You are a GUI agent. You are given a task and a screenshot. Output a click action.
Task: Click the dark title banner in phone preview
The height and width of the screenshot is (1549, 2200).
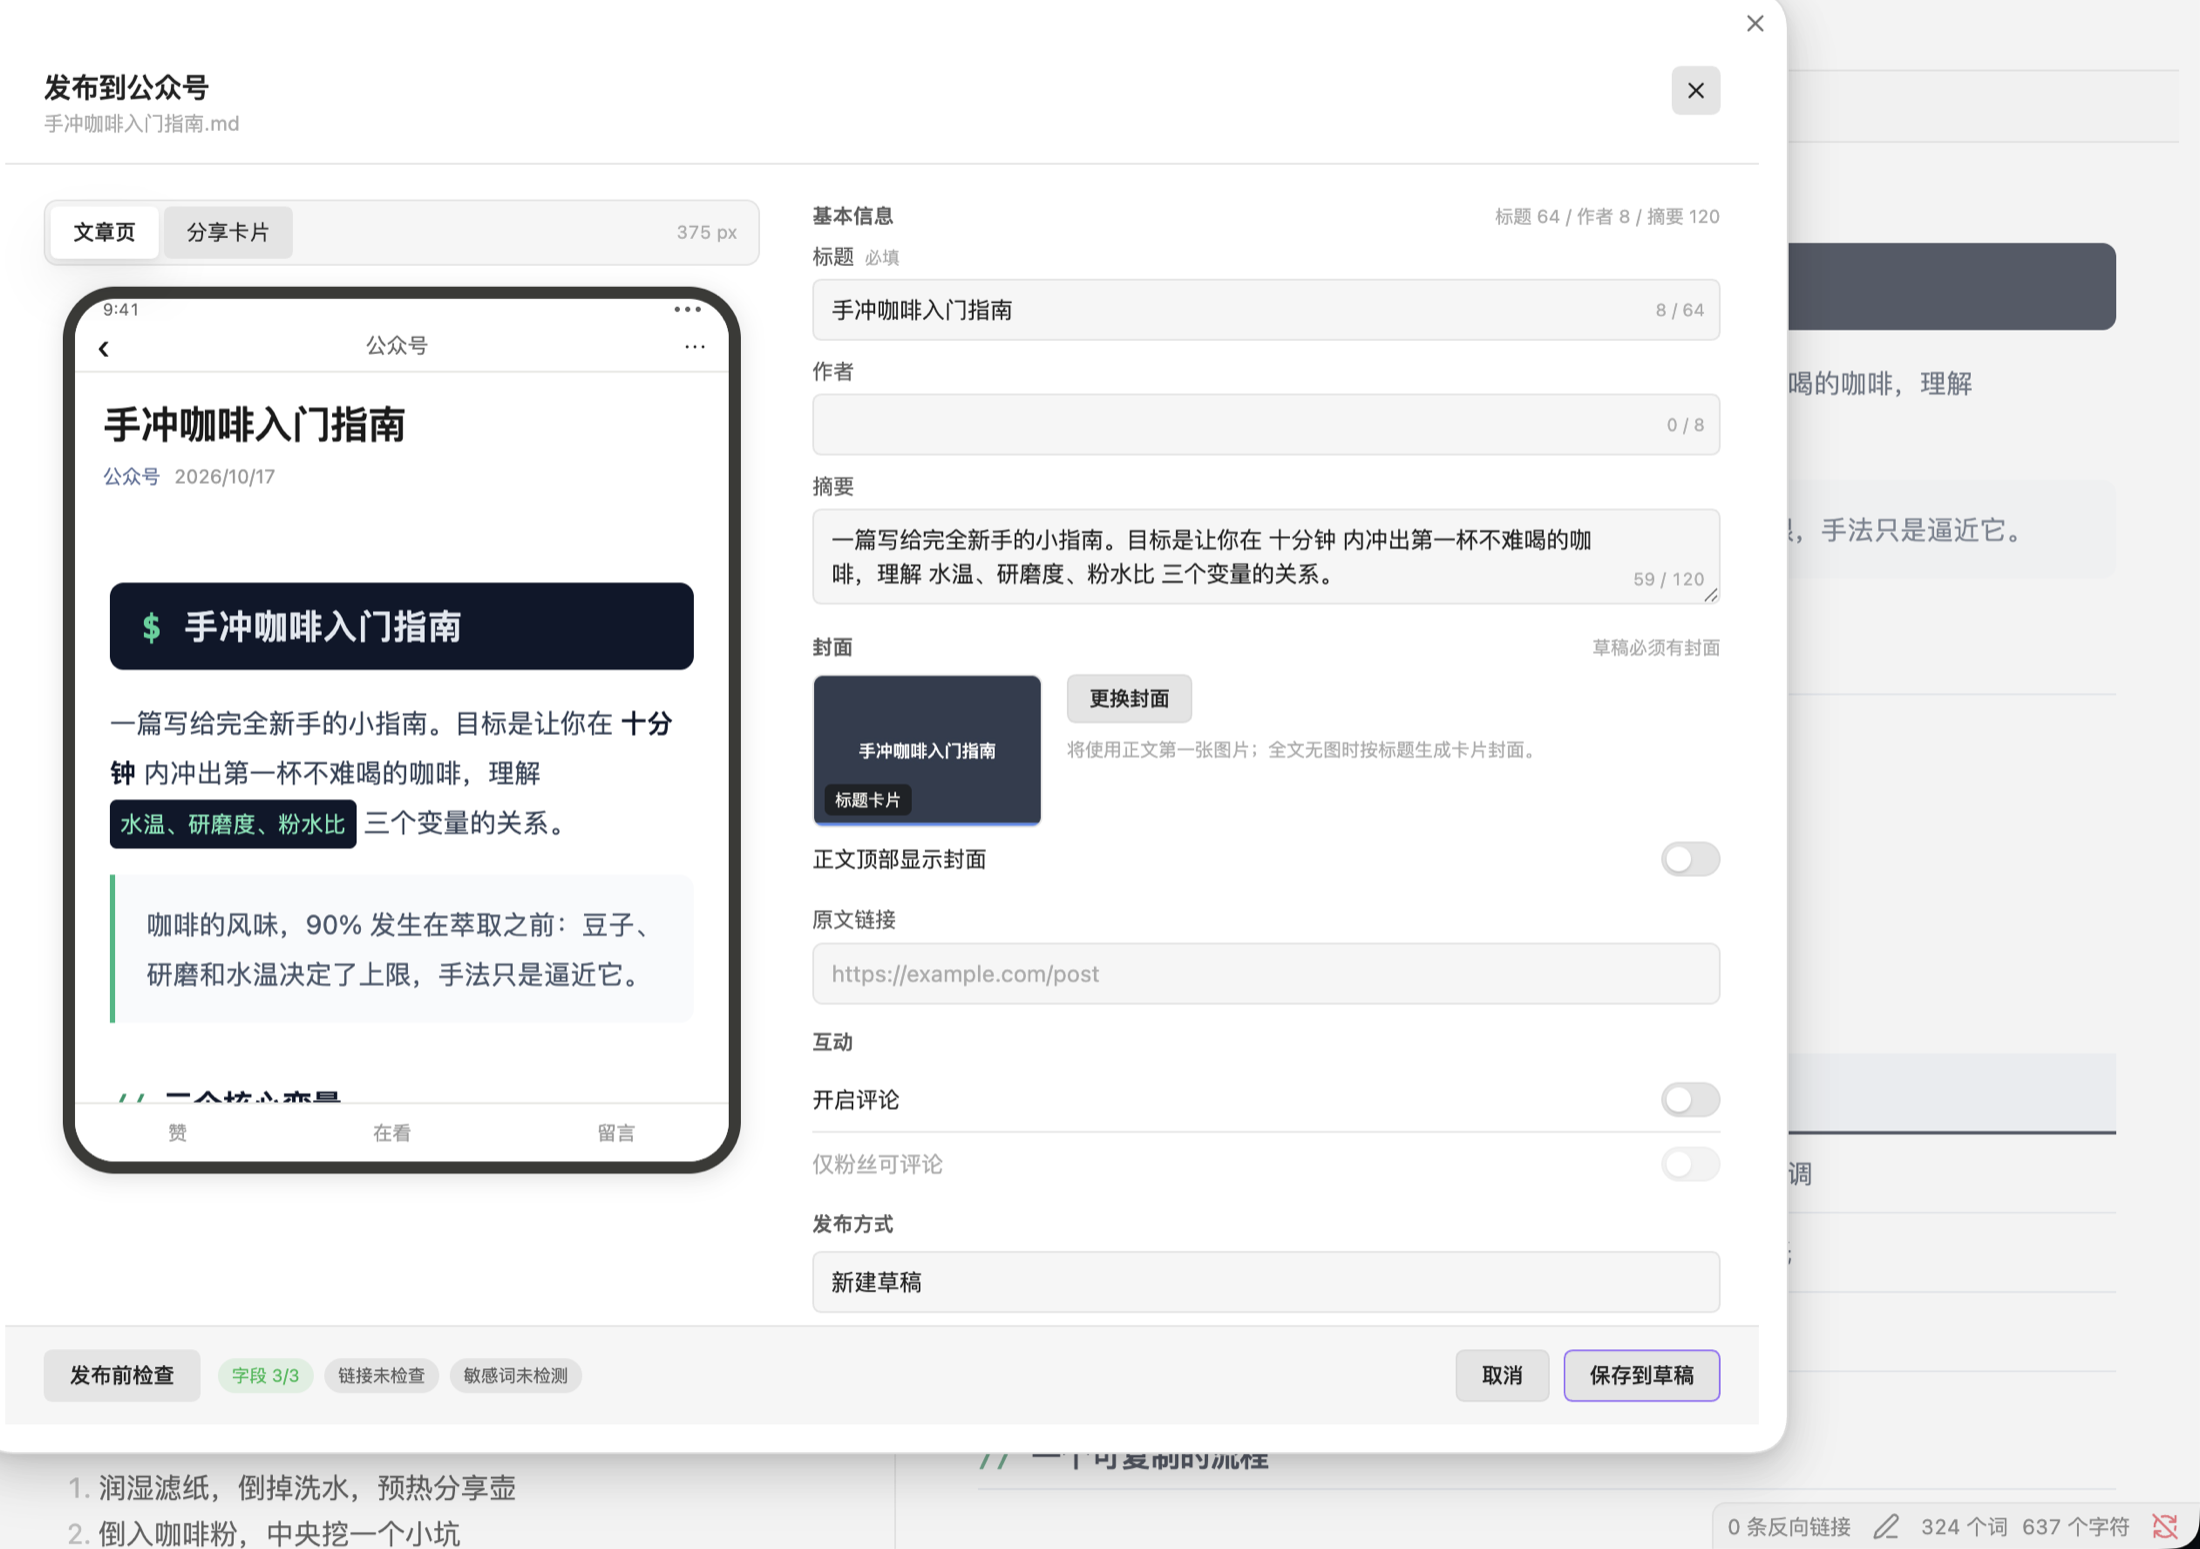pyautogui.click(x=402, y=626)
